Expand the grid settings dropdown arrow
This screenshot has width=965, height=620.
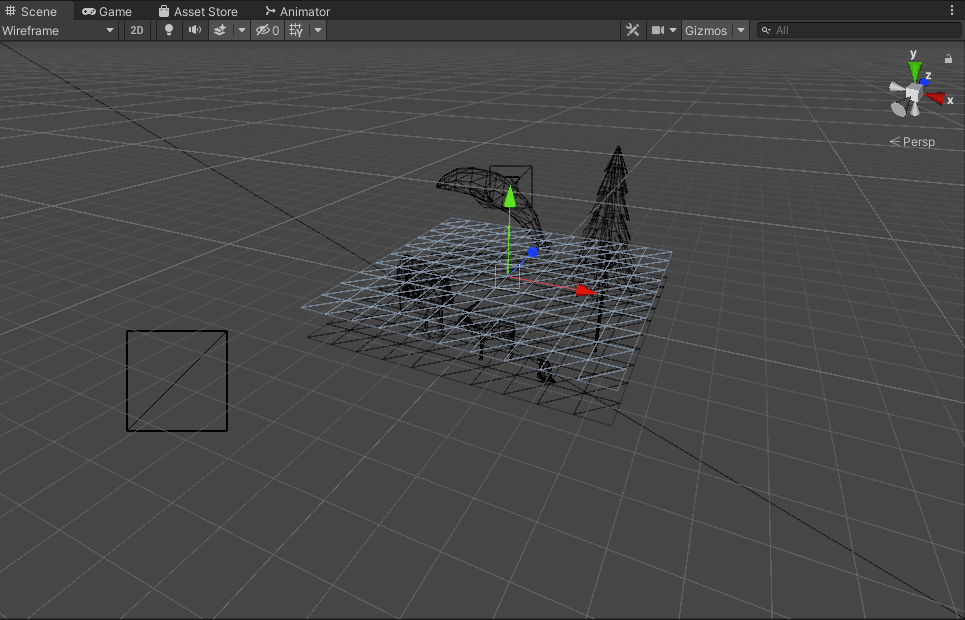click(x=318, y=30)
